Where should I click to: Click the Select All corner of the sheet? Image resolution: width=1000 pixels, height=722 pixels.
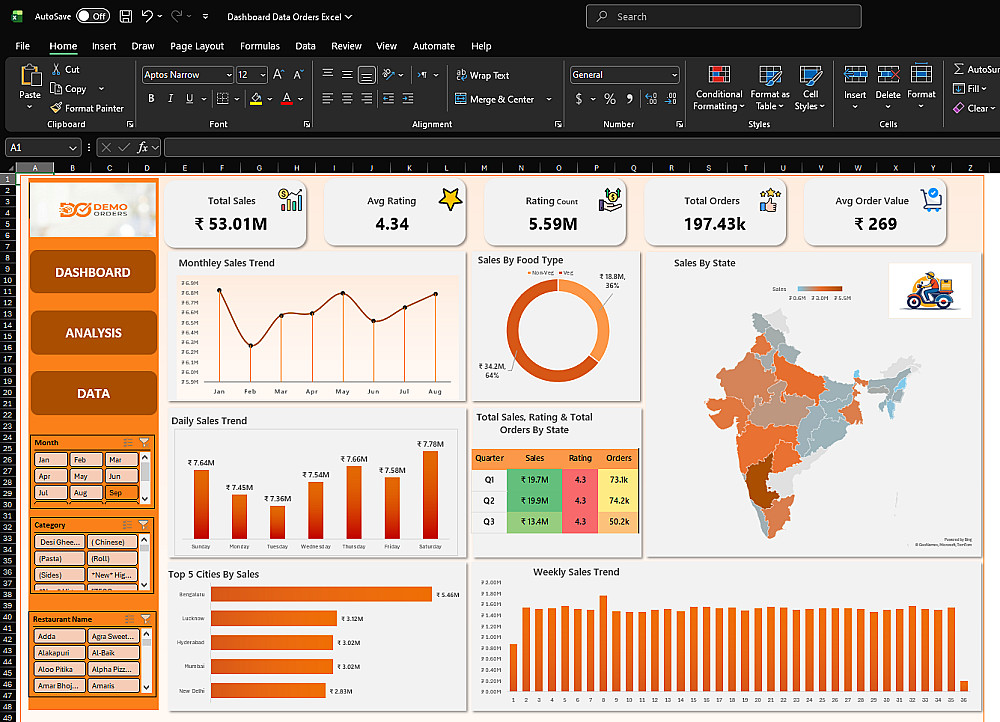(8, 168)
